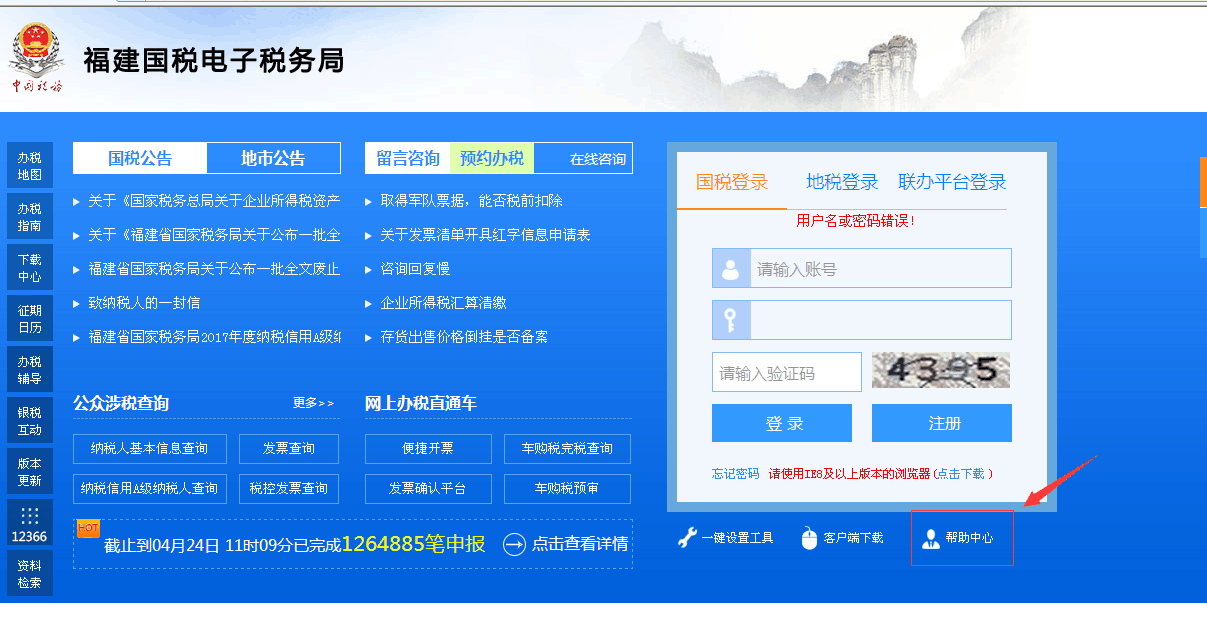Click the arrow circle icon beside 点击查看详情
This screenshot has height=623, width=1207.
pos(514,544)
